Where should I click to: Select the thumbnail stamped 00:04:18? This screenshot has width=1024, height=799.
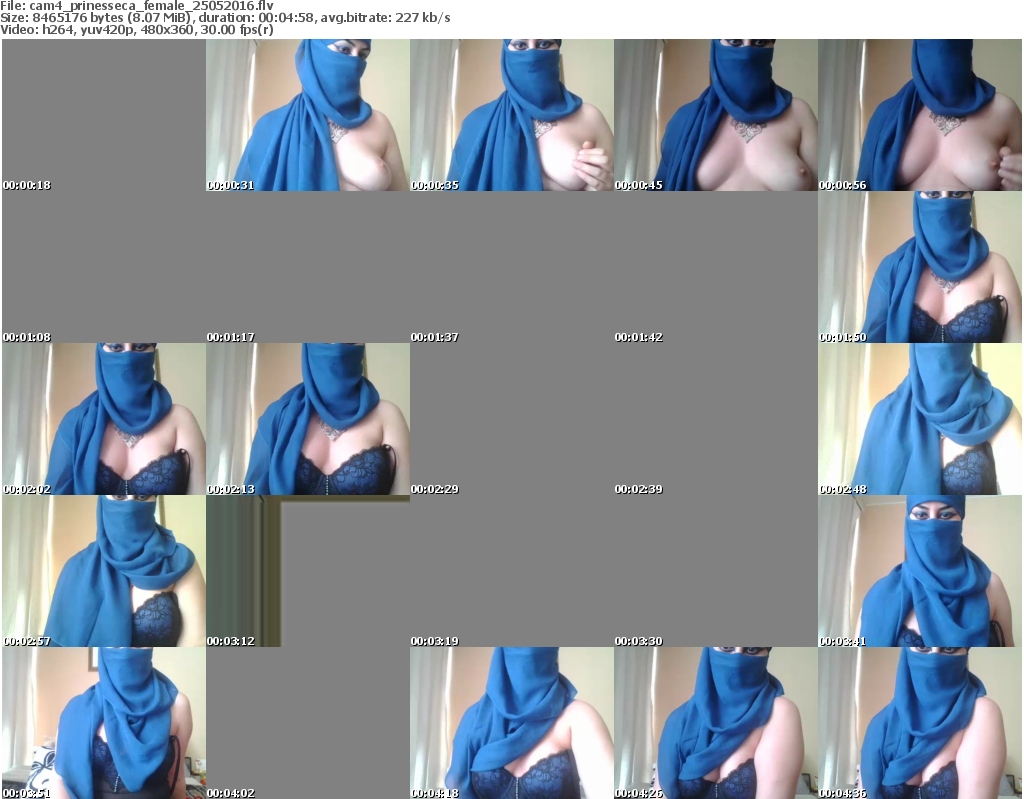pyautogui.click(x=511, y=723)
